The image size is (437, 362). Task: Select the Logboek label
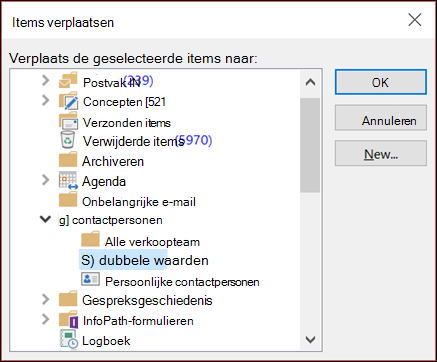point(106,341)
